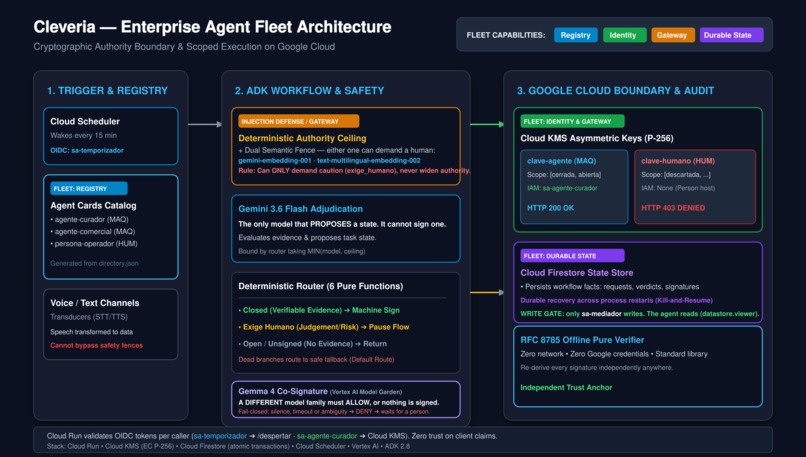Click 'Closed (Verifiable Evidence) → Machine Sign'
This screenshot has height=457, width=806.
pos(319,310)
